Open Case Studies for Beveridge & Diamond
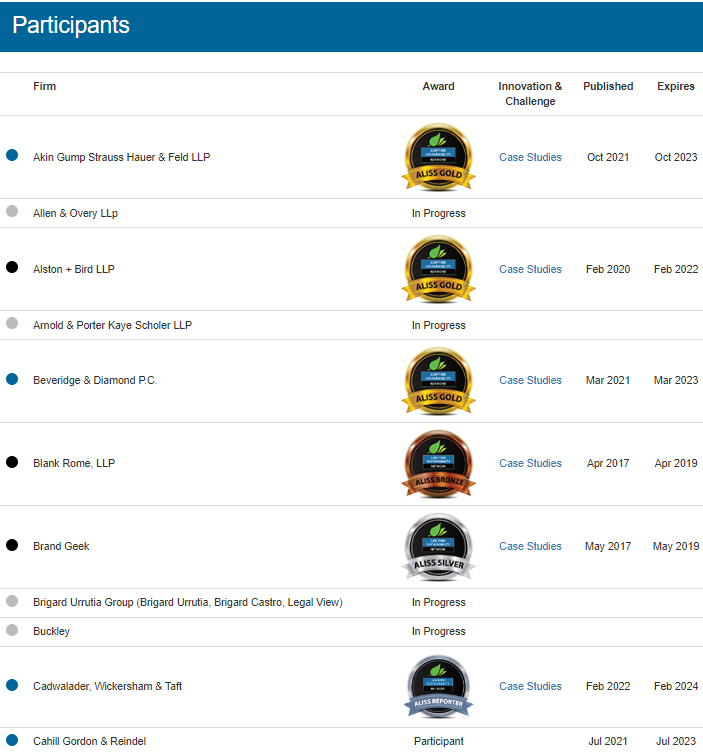This screenshot has width=703, height=754. point(530,380)
